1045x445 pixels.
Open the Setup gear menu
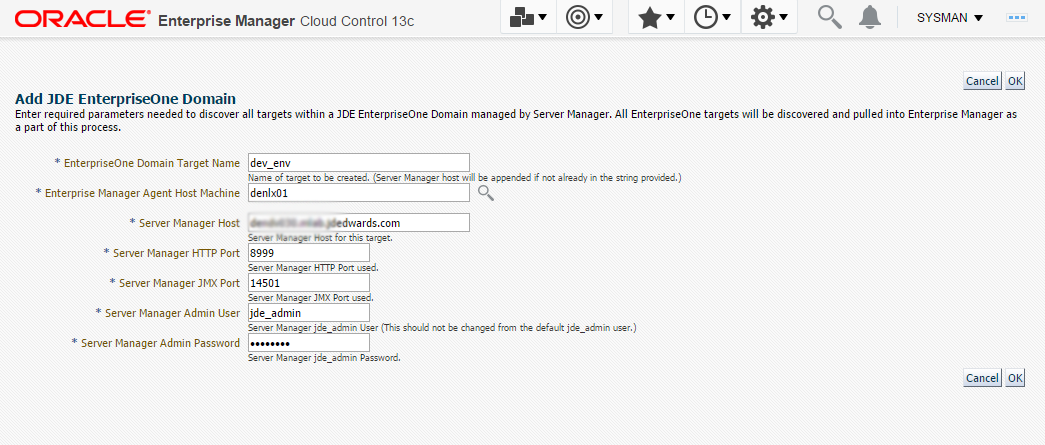768,18
